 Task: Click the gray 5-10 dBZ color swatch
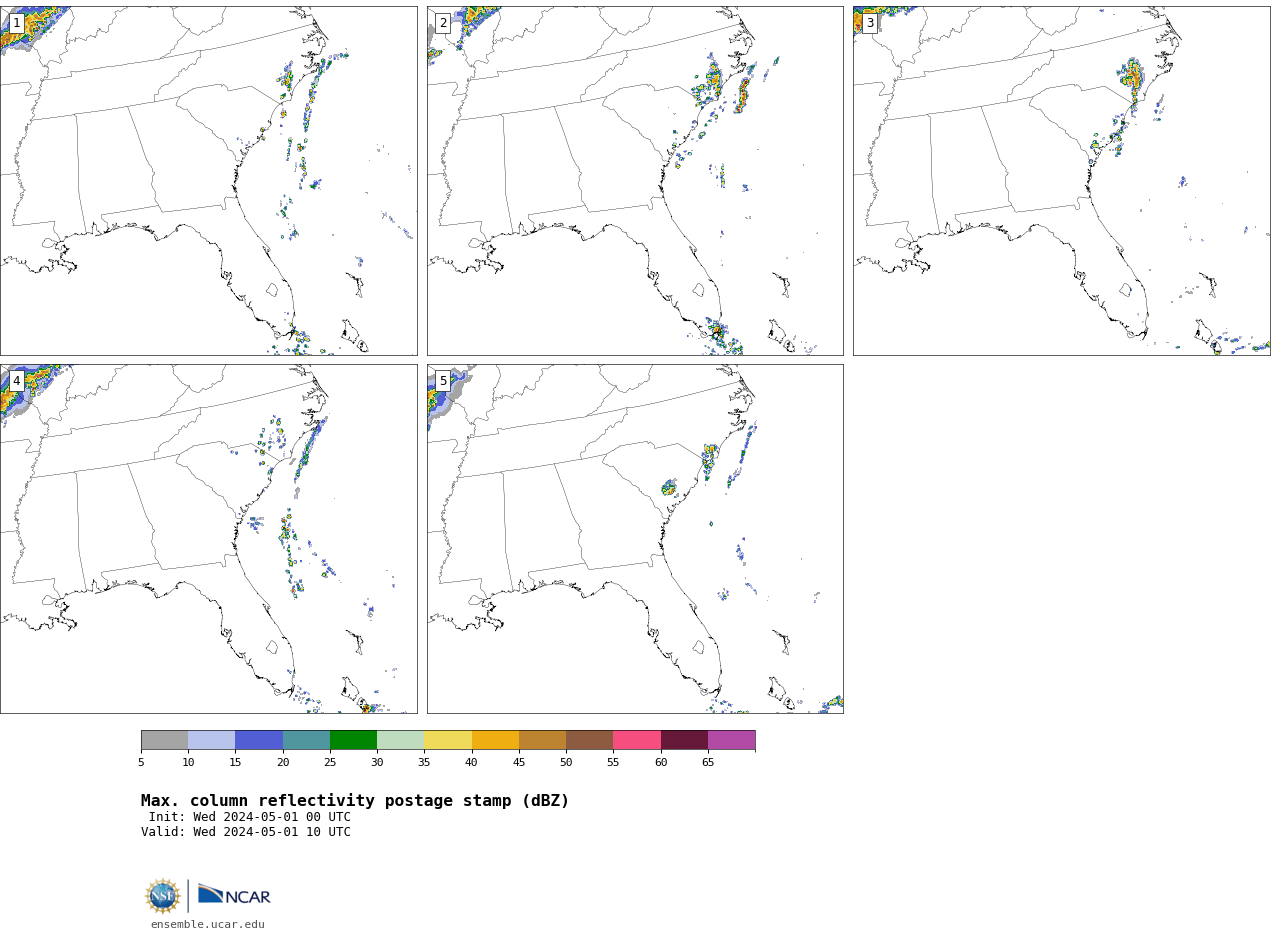pos(164,740)
